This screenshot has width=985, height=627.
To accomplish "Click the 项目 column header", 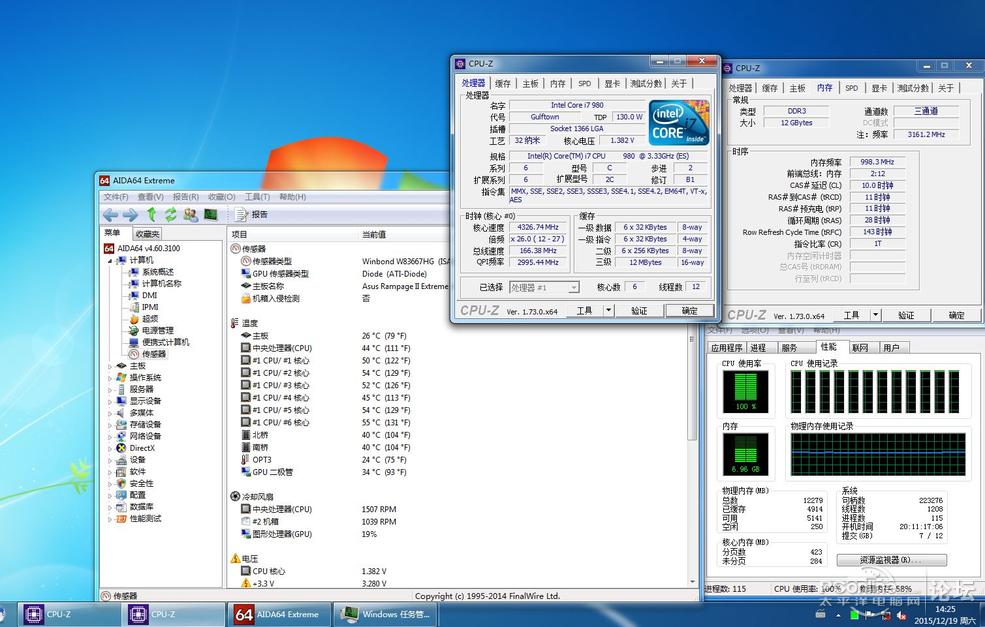I will point(239,234).
